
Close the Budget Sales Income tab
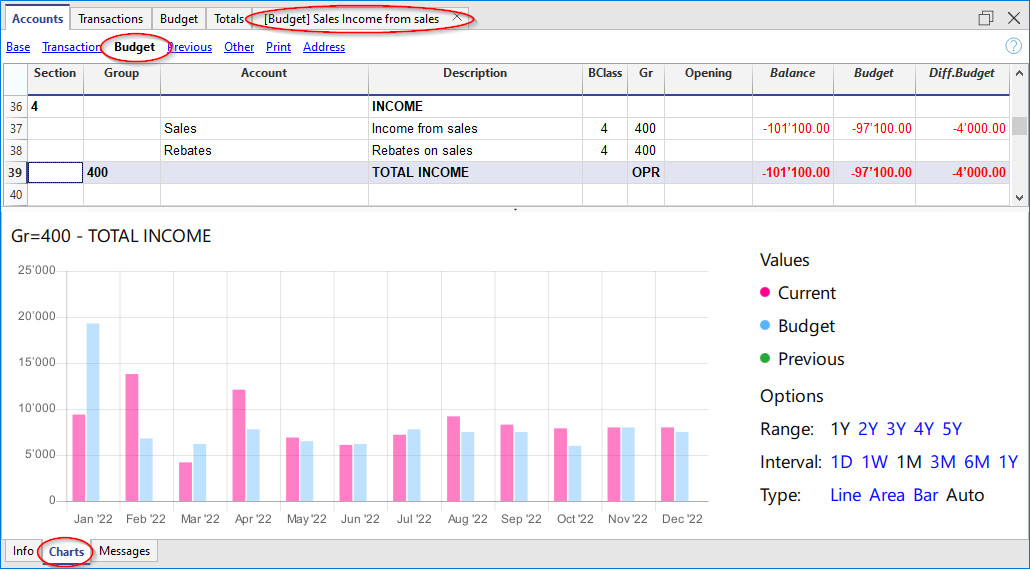457,18
